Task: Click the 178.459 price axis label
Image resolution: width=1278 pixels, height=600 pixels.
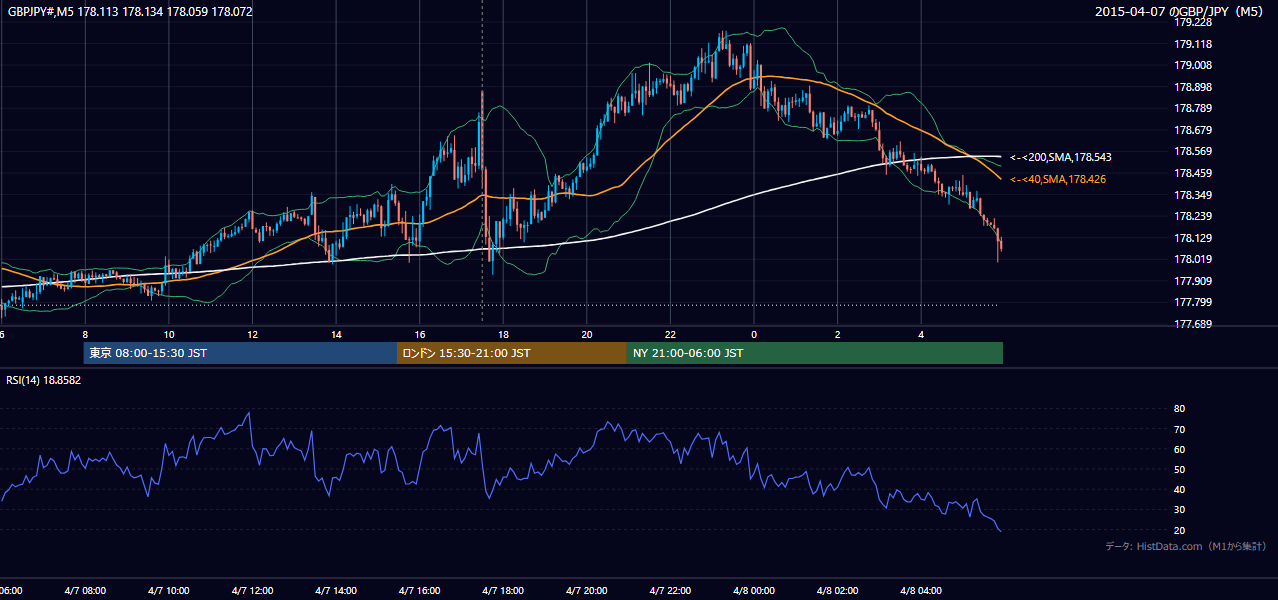Action: coord(1193,173)
